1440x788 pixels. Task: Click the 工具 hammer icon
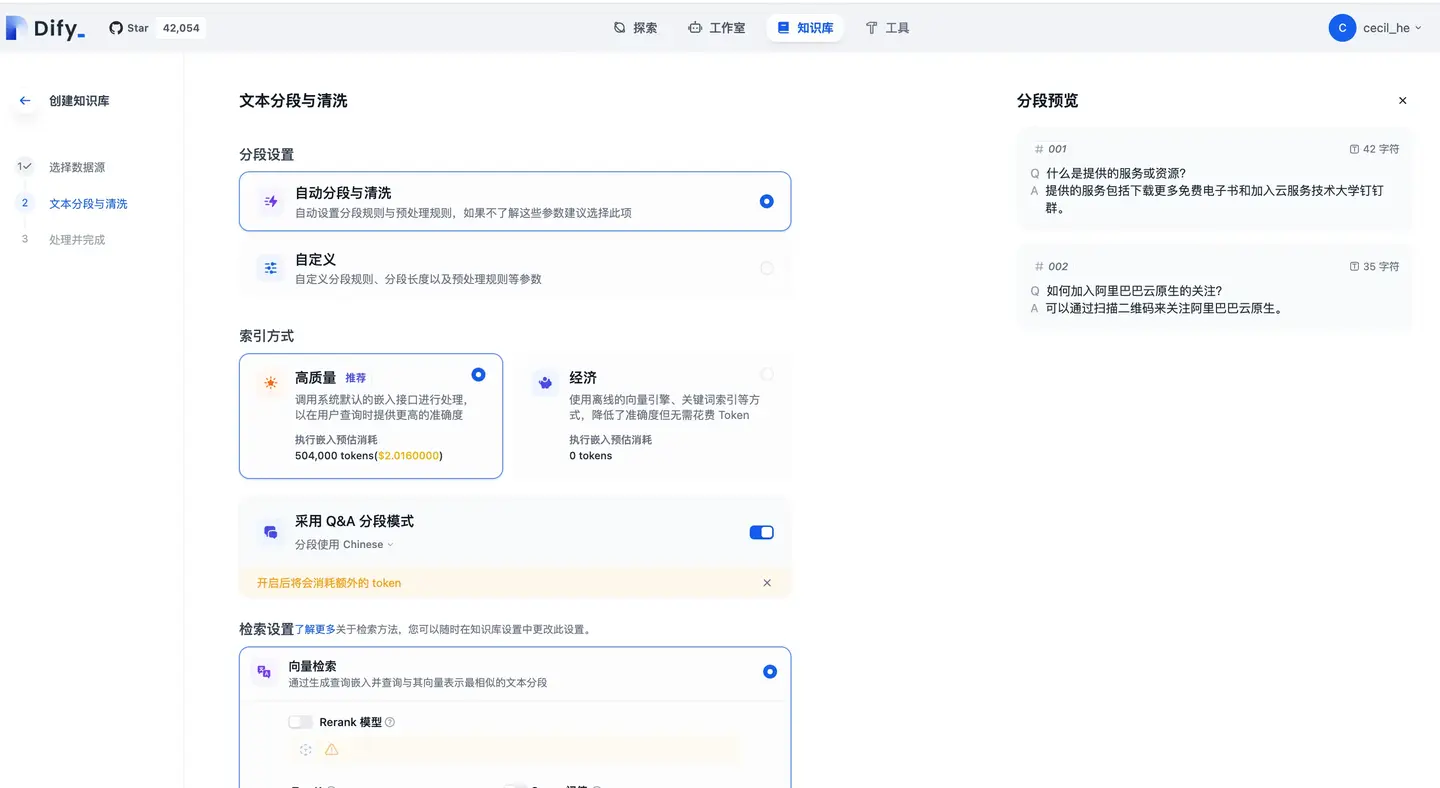click(871, 27)
